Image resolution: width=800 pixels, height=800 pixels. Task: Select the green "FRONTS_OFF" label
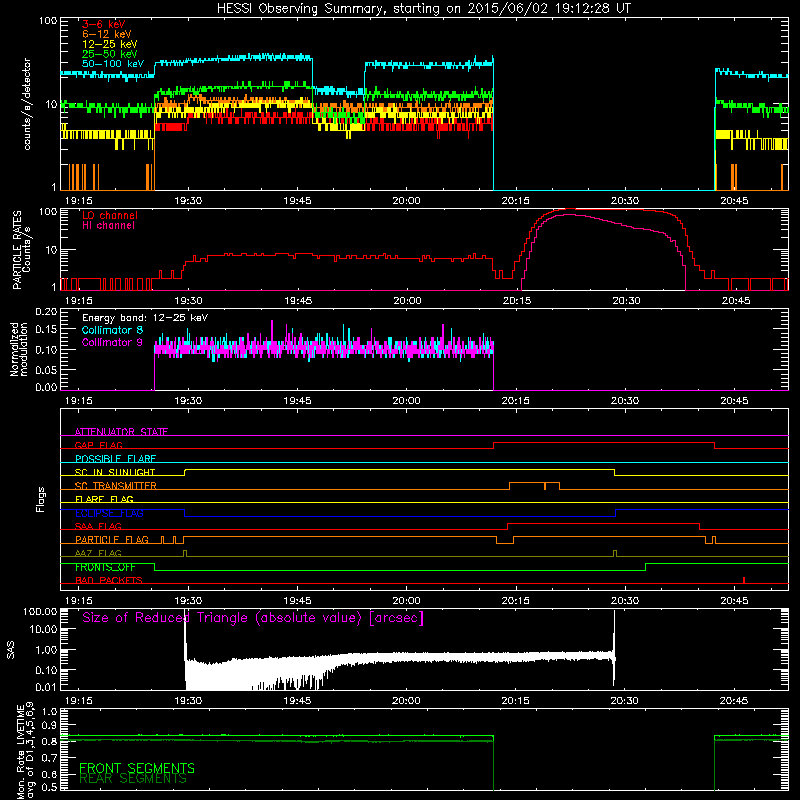pos(106,567)
